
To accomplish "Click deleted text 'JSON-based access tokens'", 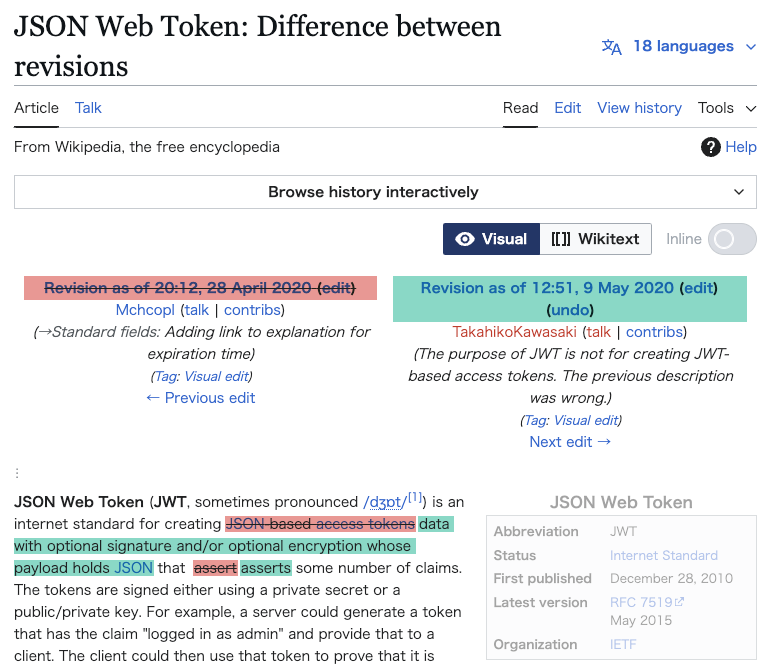I will tap(320, 524).
